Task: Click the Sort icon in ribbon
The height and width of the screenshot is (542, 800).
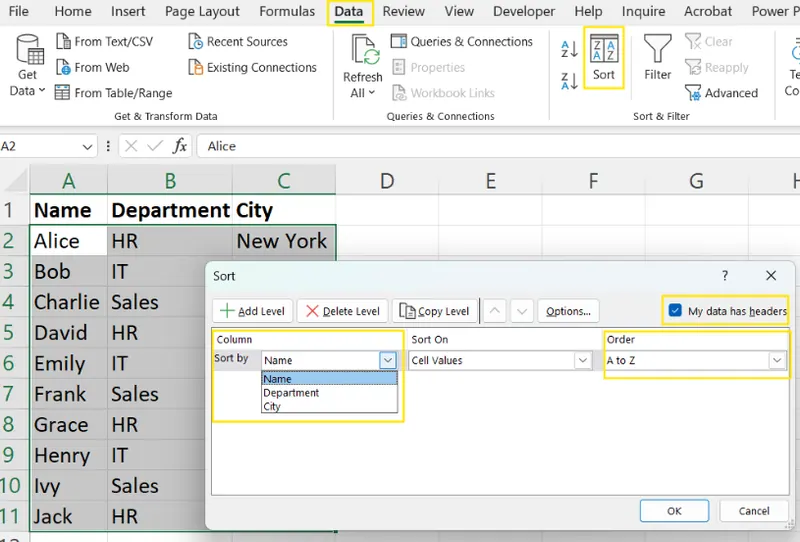Action: (604, 50)
